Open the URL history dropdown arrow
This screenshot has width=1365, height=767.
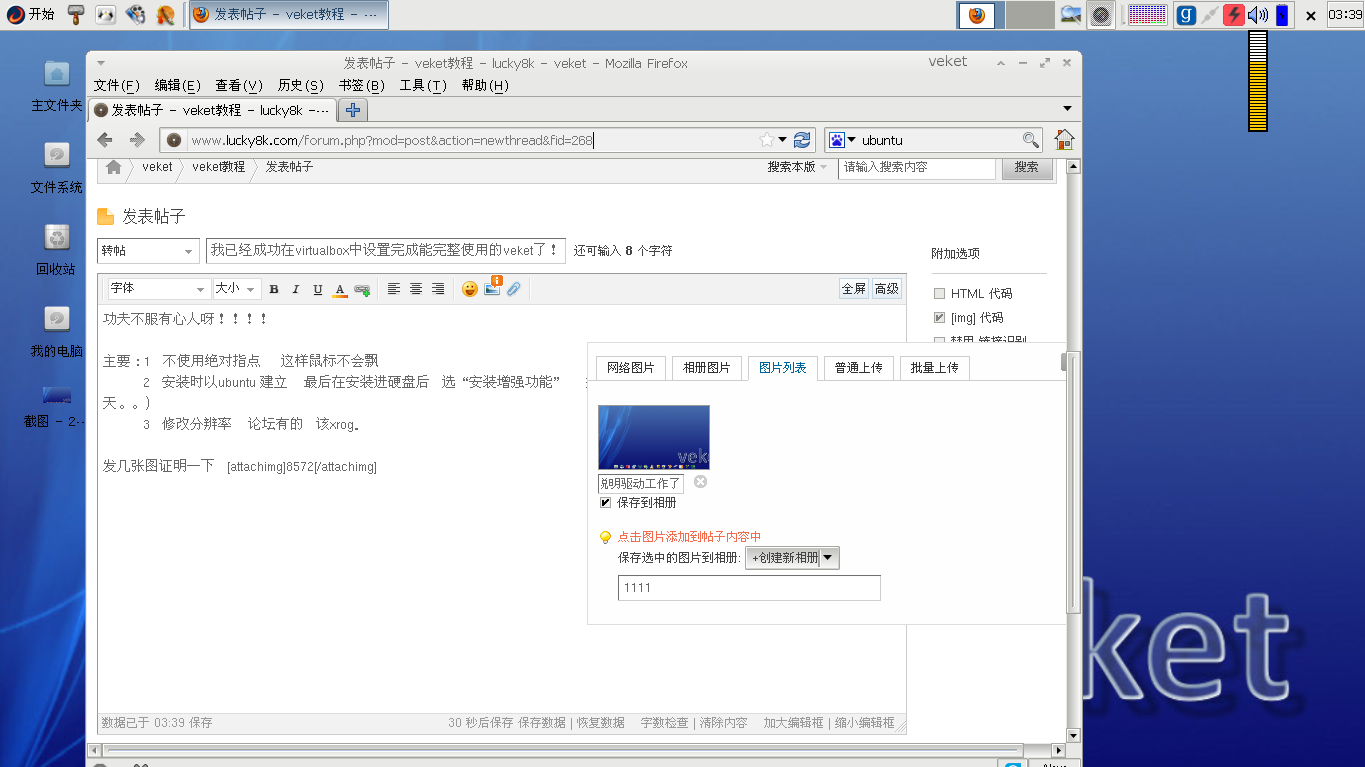[782, 140]
